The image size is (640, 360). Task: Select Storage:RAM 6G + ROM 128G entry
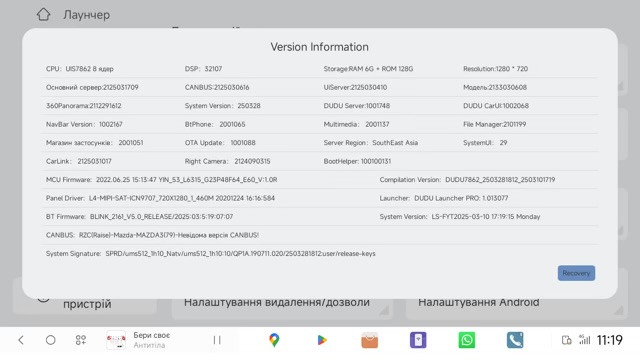pyautogui.click(x=368, y=69)
